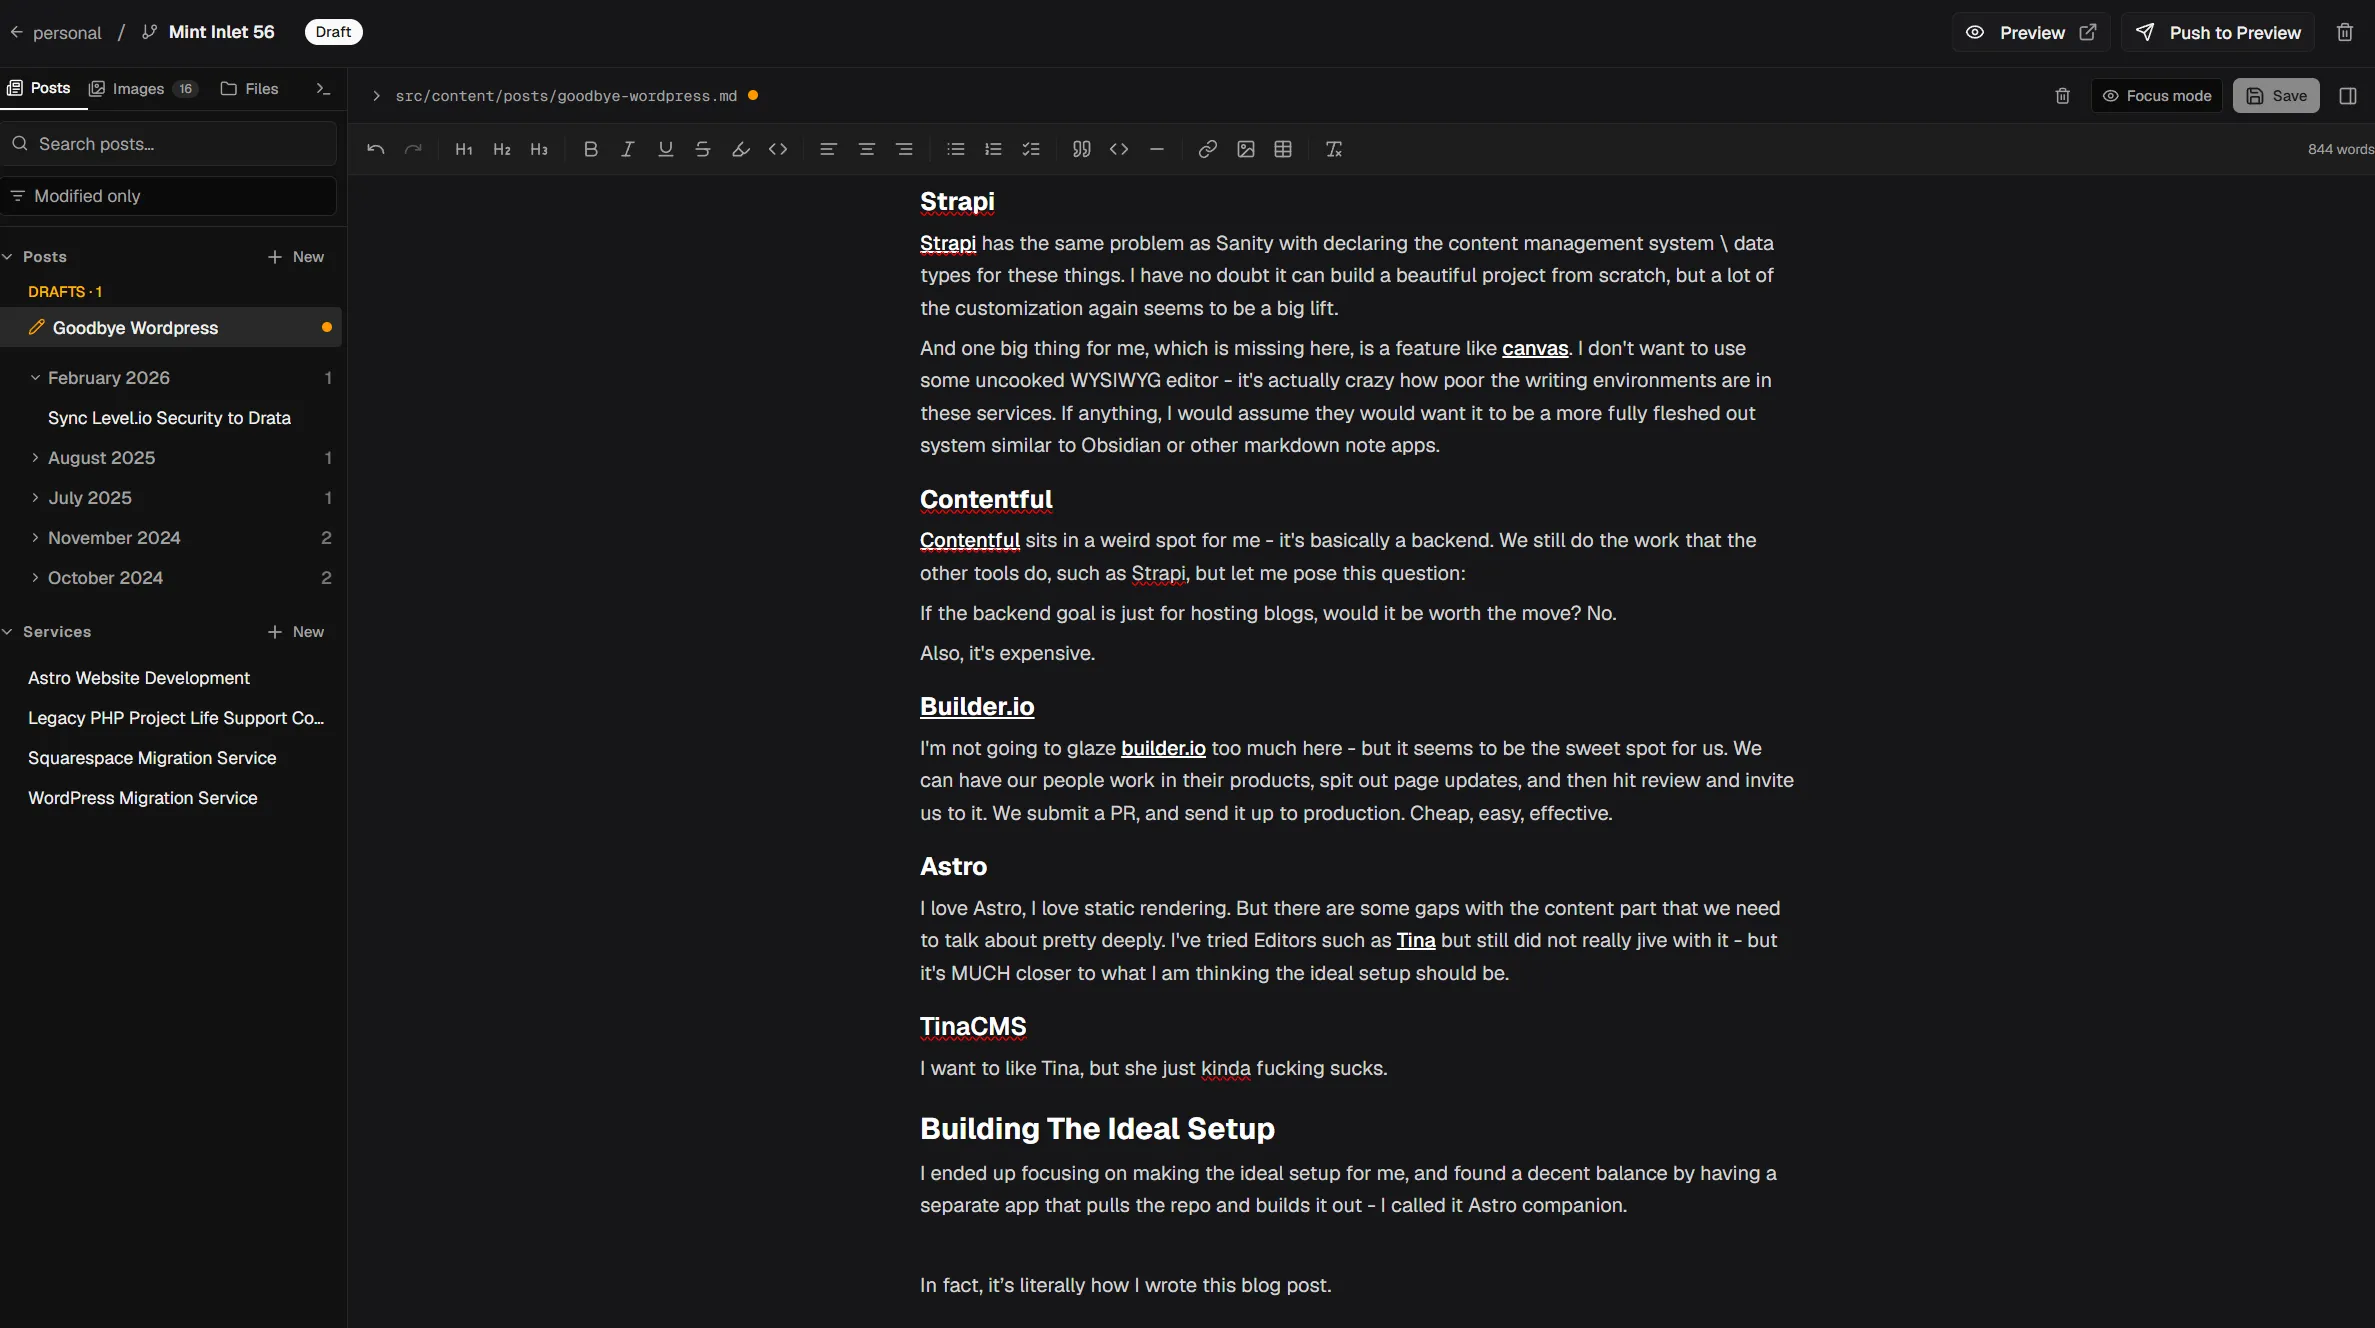This screenshot has width=2375, height=1328.
Task: Toggle underline formatting
Action: (x=665, y=149)
